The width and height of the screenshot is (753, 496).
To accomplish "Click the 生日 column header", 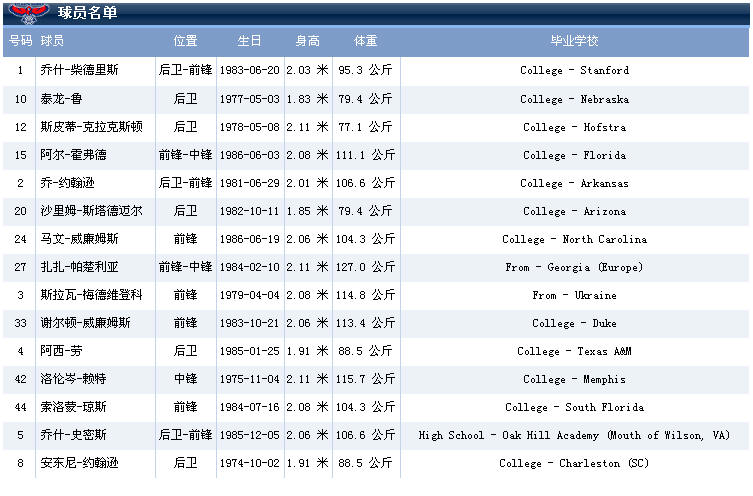I will click(249, 41).
